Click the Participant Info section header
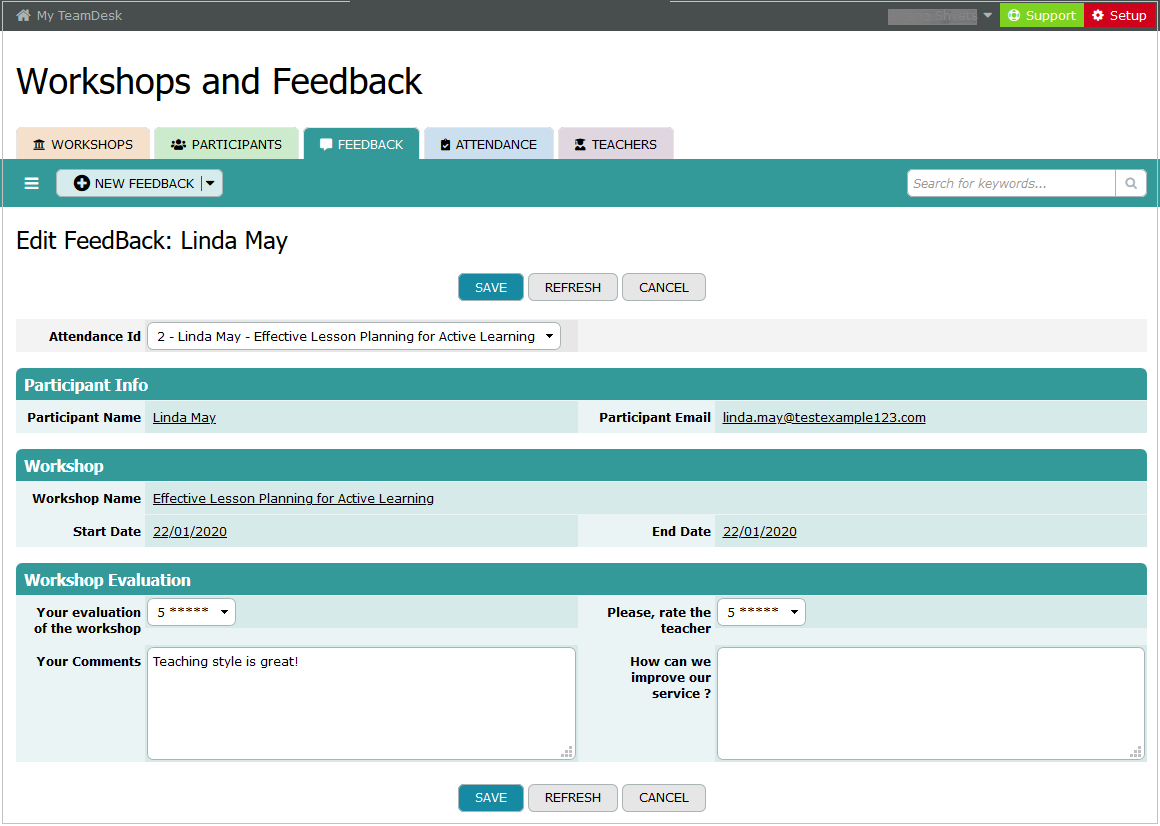Image resolution: width=1160 pixels, height=826 pixels. (581, 385)
